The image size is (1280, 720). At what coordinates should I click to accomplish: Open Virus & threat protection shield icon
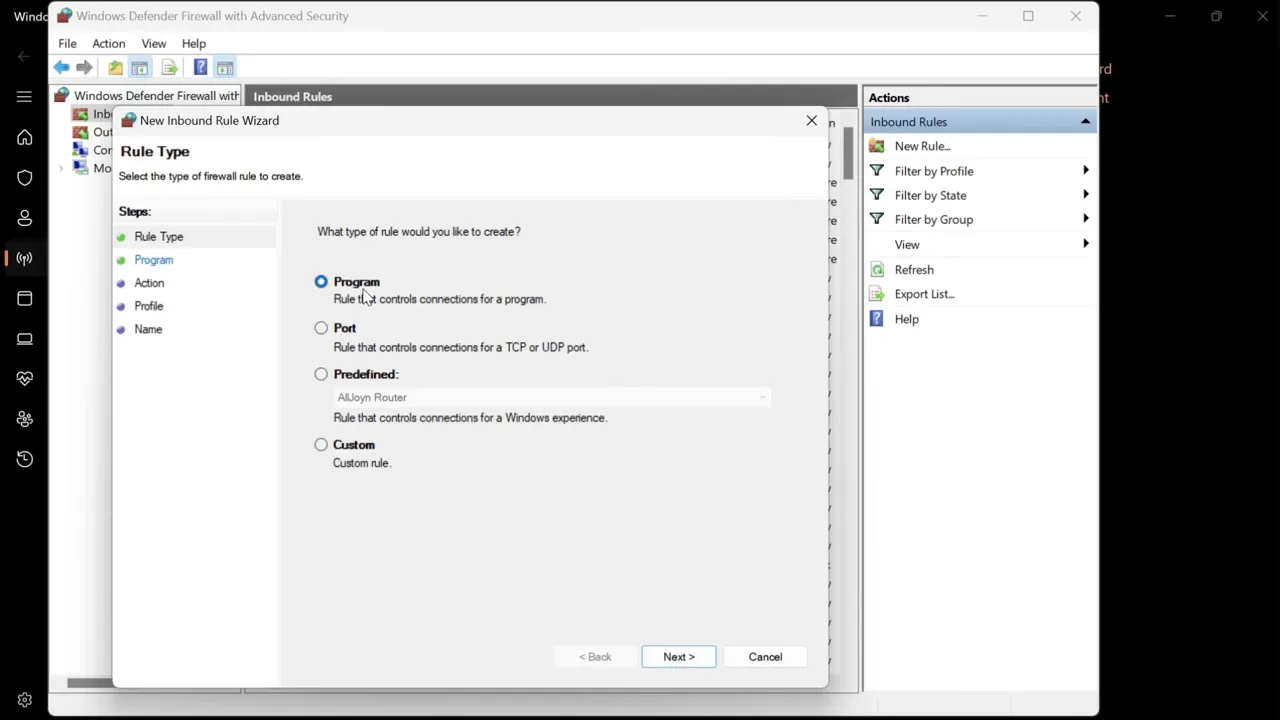24,178
